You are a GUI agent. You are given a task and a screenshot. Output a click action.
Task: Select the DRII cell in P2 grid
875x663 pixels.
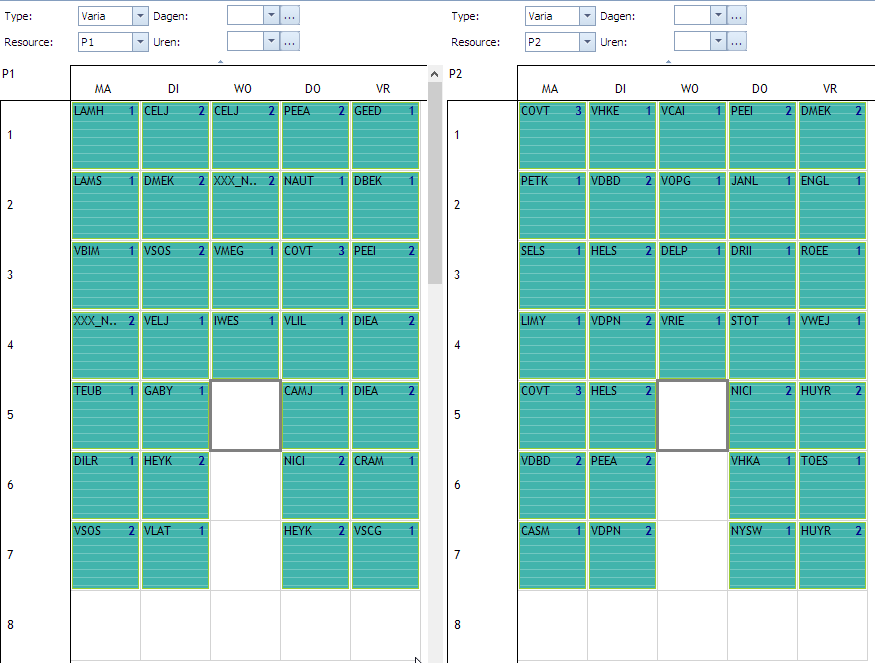click(762, 275)
